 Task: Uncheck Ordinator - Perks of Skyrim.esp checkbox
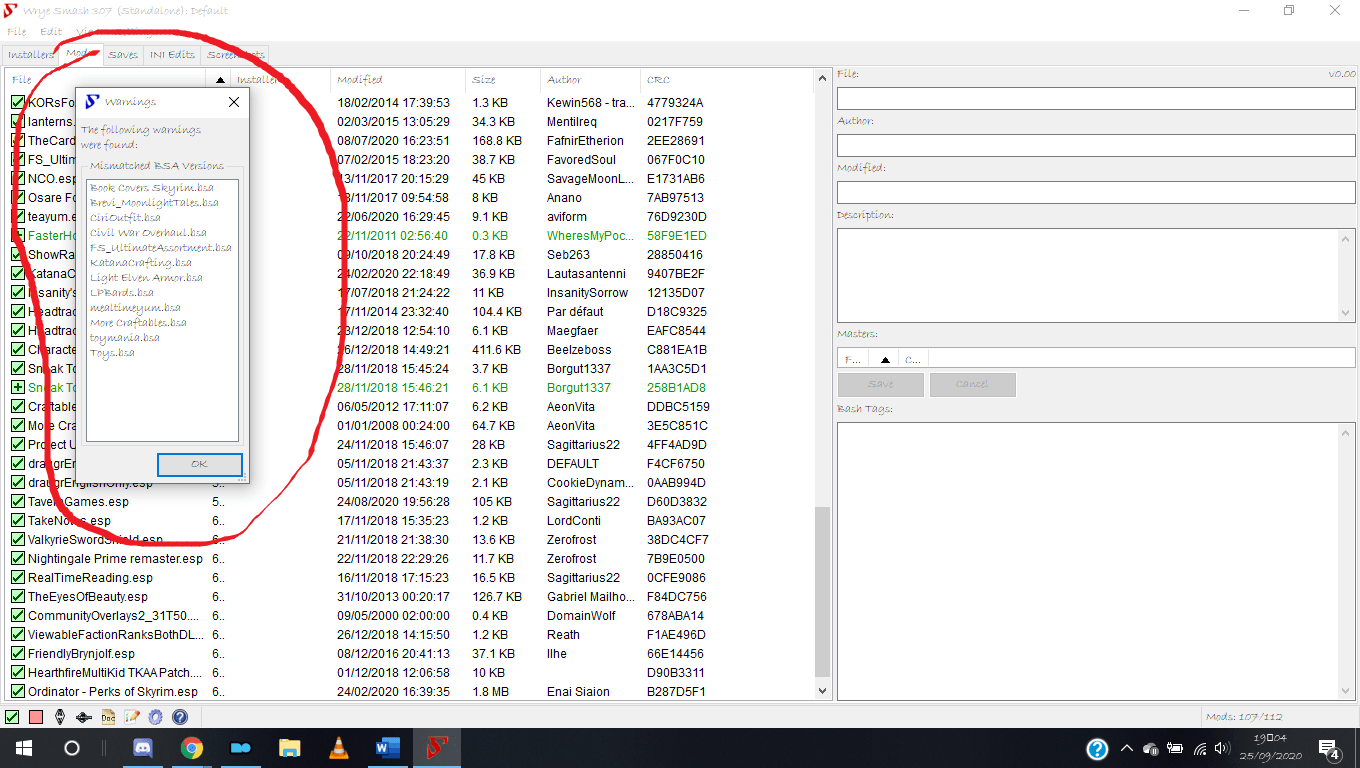[x=17, y=691]
